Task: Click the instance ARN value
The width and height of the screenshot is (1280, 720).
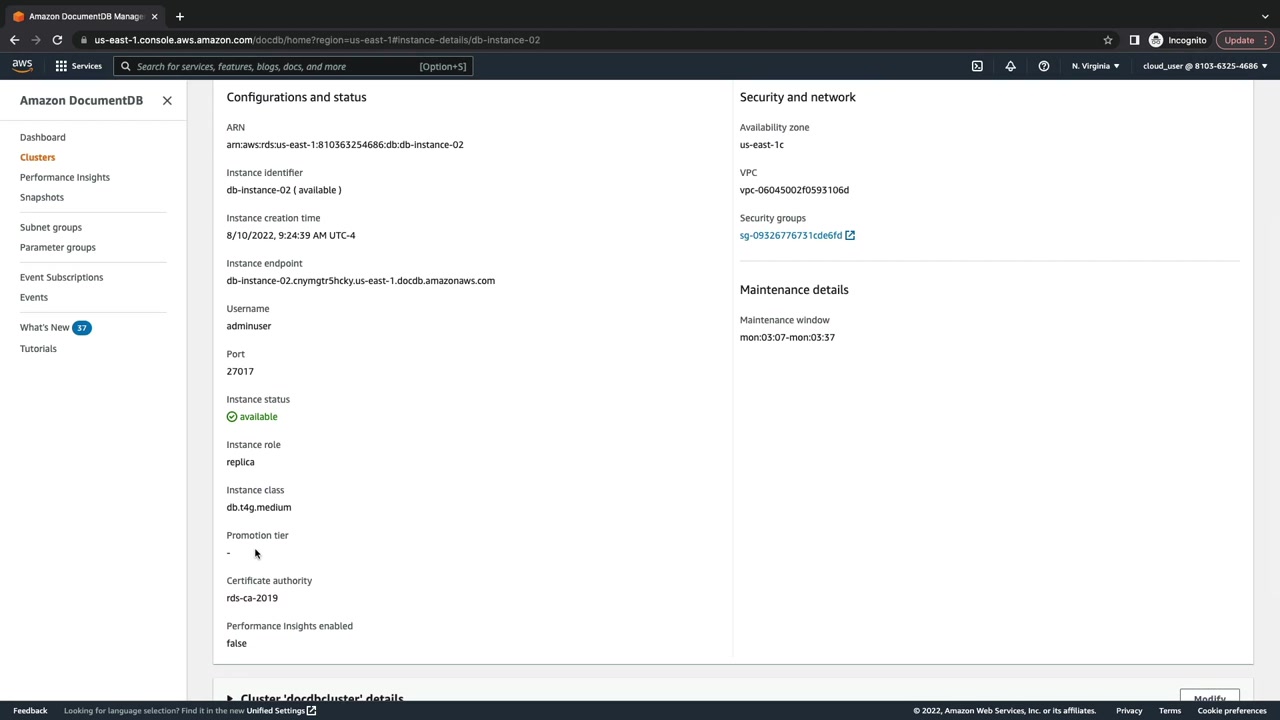Action: (x=345, y=144)
